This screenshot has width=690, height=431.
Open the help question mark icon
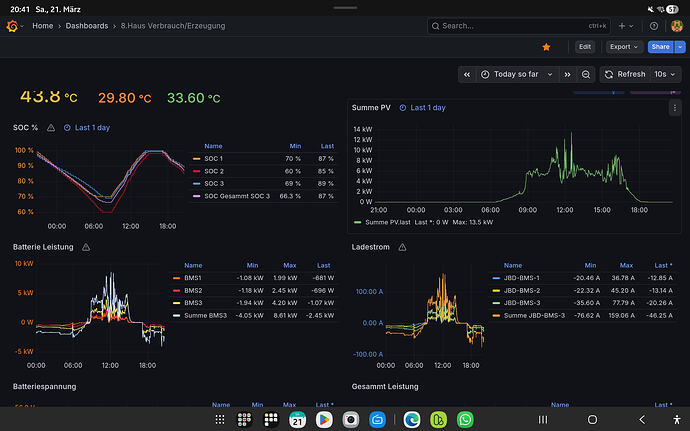pyautogui.click(x=654, y=26)
